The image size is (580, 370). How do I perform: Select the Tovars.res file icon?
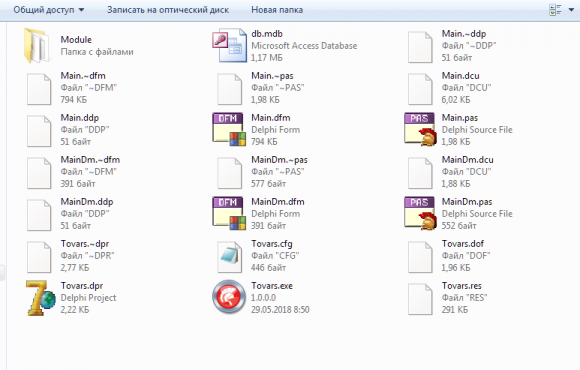coord(420,299)
